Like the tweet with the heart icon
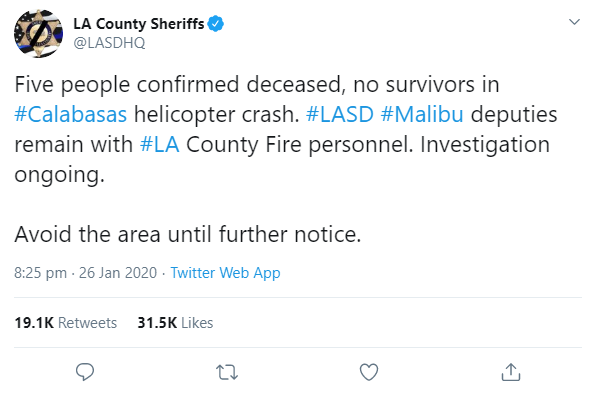 point(369,372)
